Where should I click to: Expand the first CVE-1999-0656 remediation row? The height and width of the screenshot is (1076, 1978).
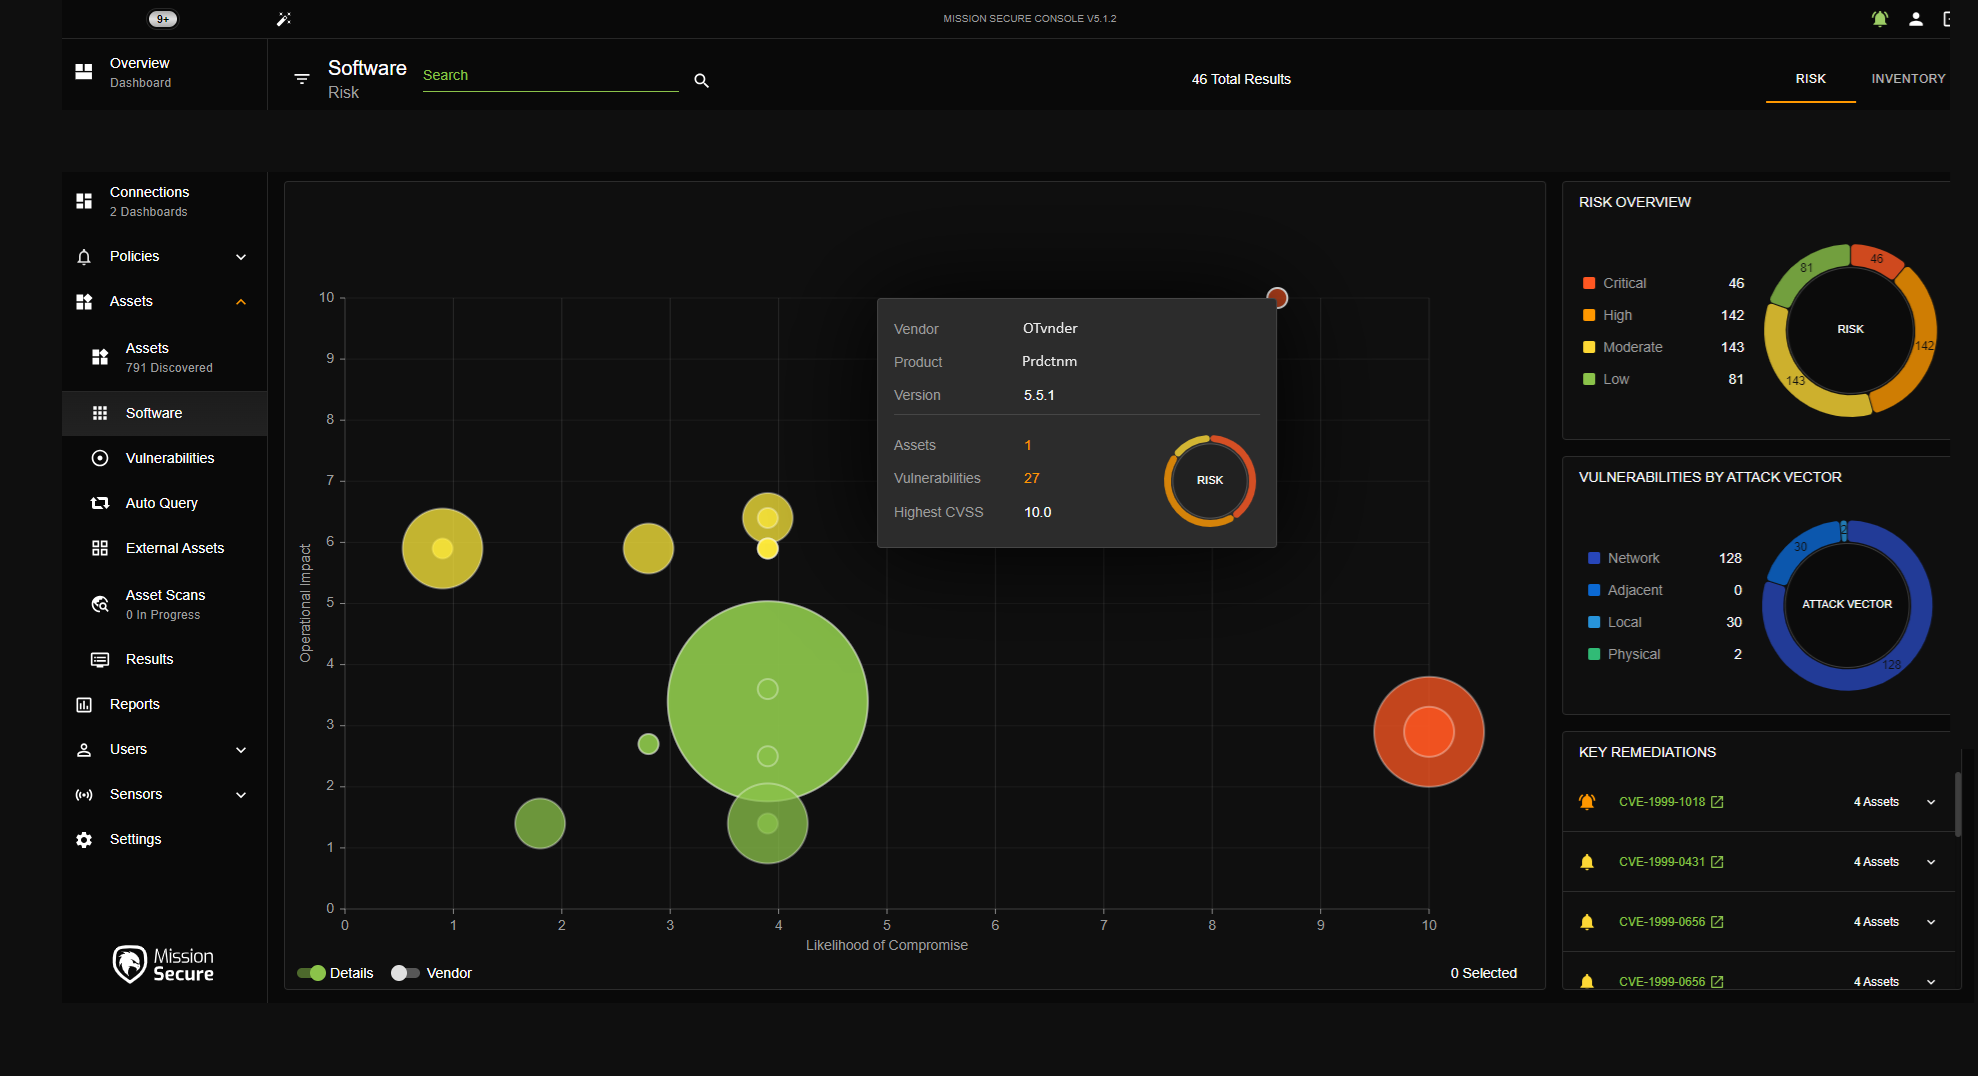1931,922
